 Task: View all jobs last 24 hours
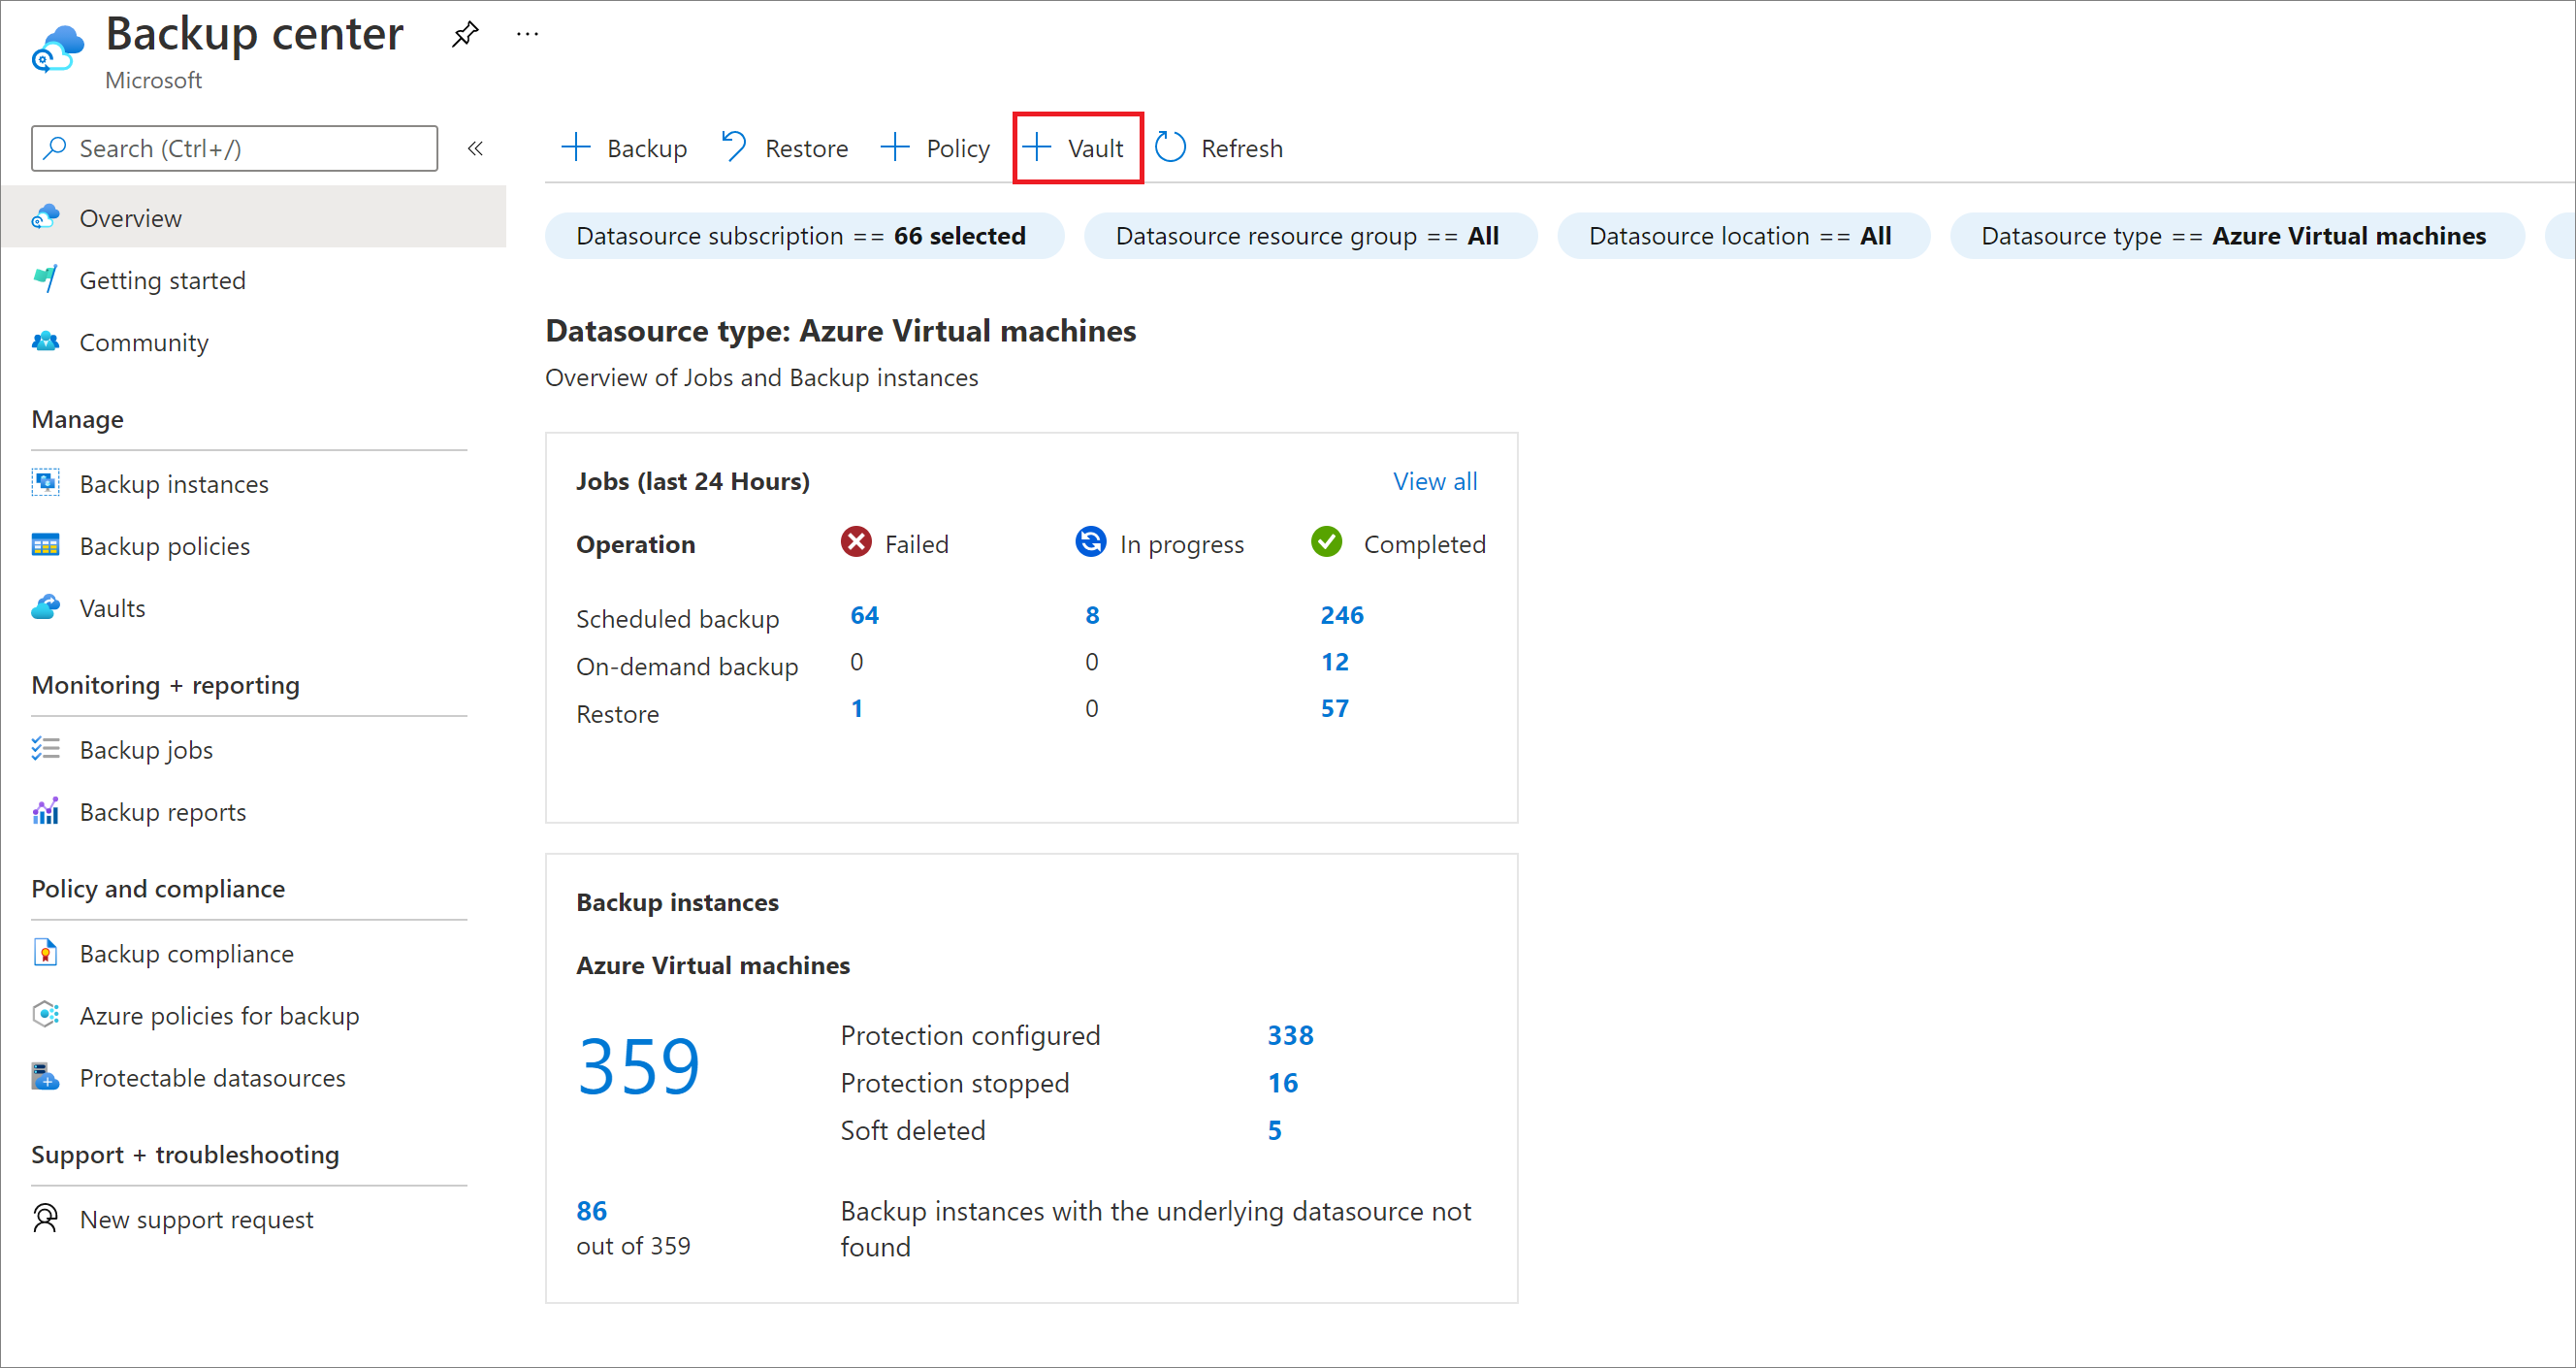coord(1438,480)
